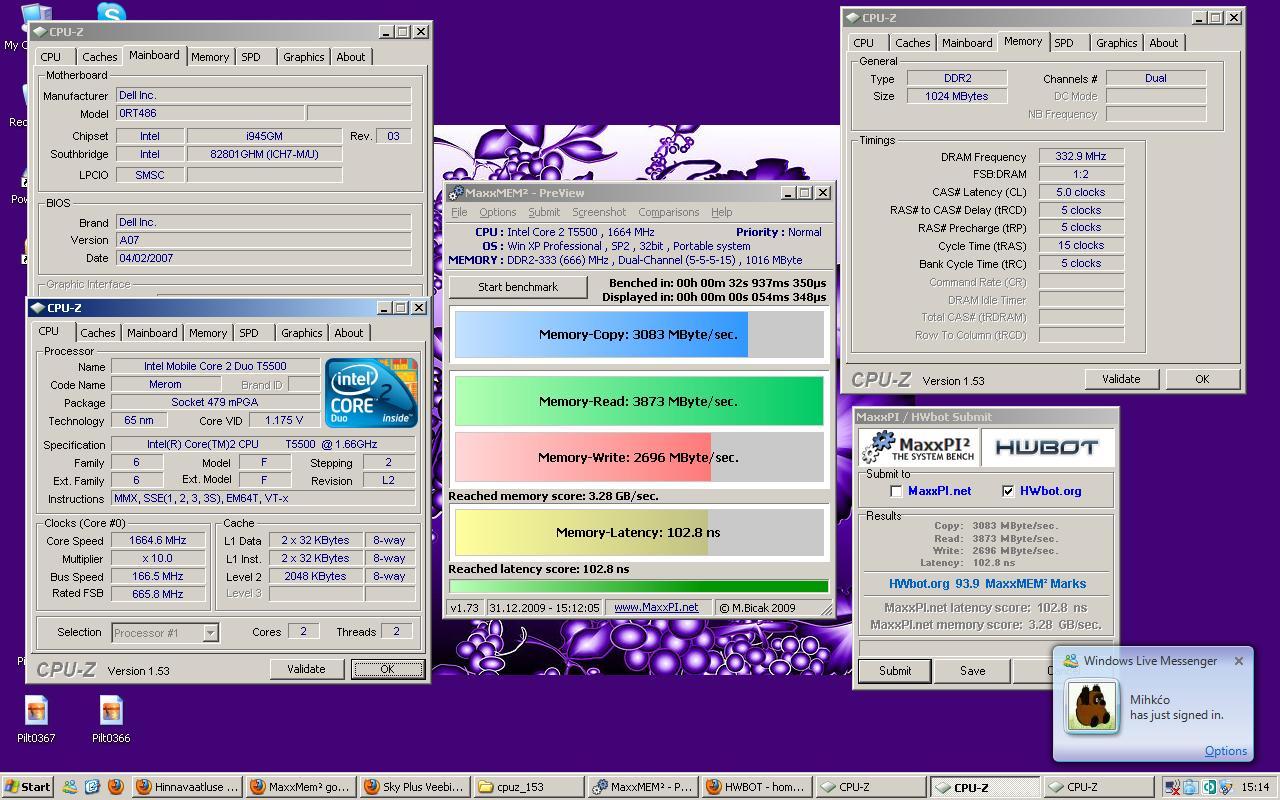Click CAS# Latency 5.0 clocks field

(1081, 192)
